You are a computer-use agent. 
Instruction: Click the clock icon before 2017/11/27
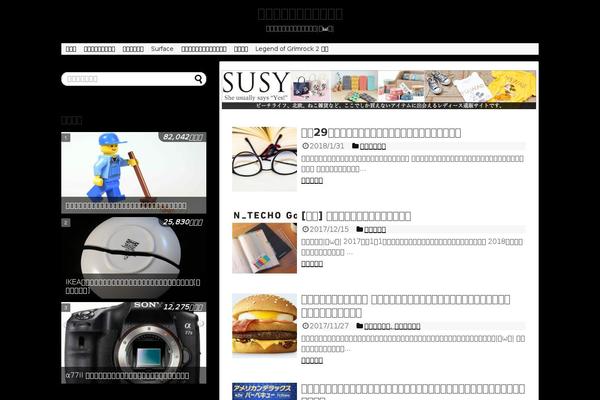point(305,326)
